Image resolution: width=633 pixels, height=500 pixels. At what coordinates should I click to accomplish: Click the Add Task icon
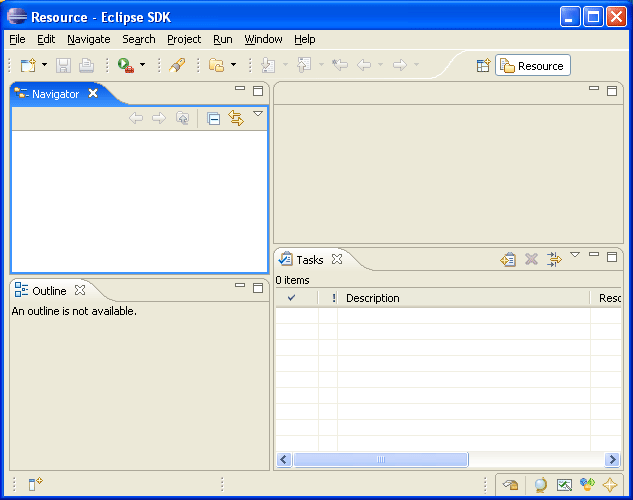(x=508, y=259)
